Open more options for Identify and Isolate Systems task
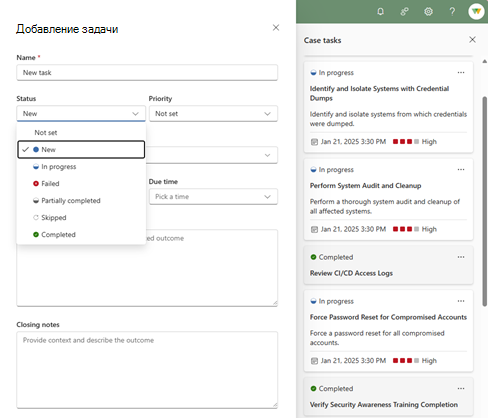This screenshot has width=488, height=418. tap(461, 73)
